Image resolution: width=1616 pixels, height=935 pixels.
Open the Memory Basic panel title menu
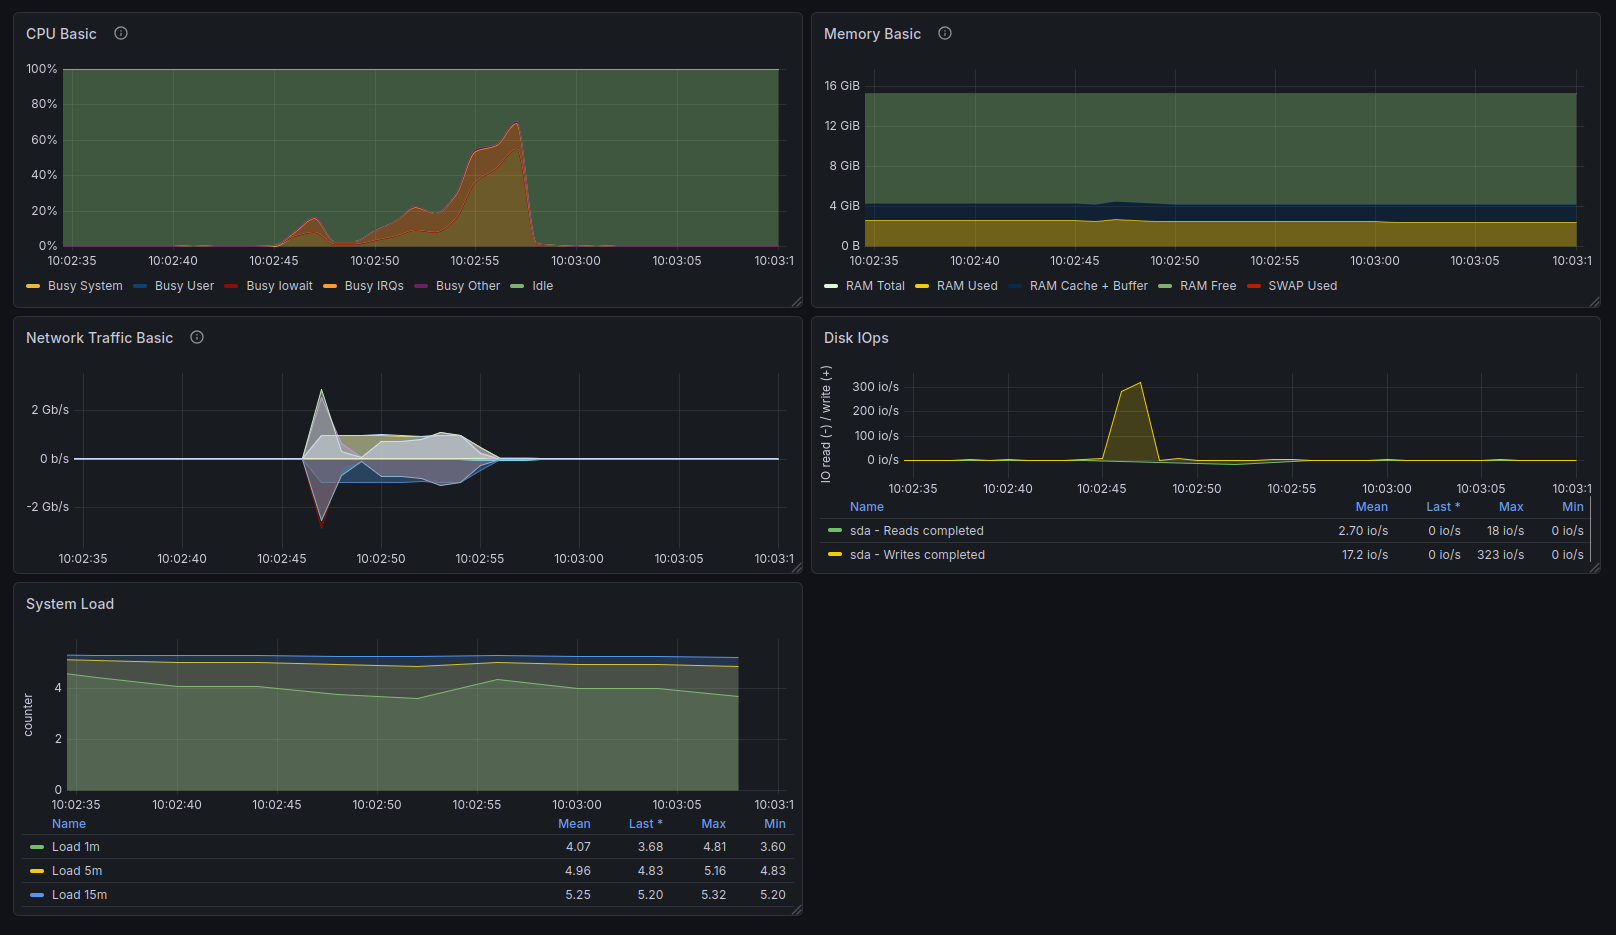point(872,34)
